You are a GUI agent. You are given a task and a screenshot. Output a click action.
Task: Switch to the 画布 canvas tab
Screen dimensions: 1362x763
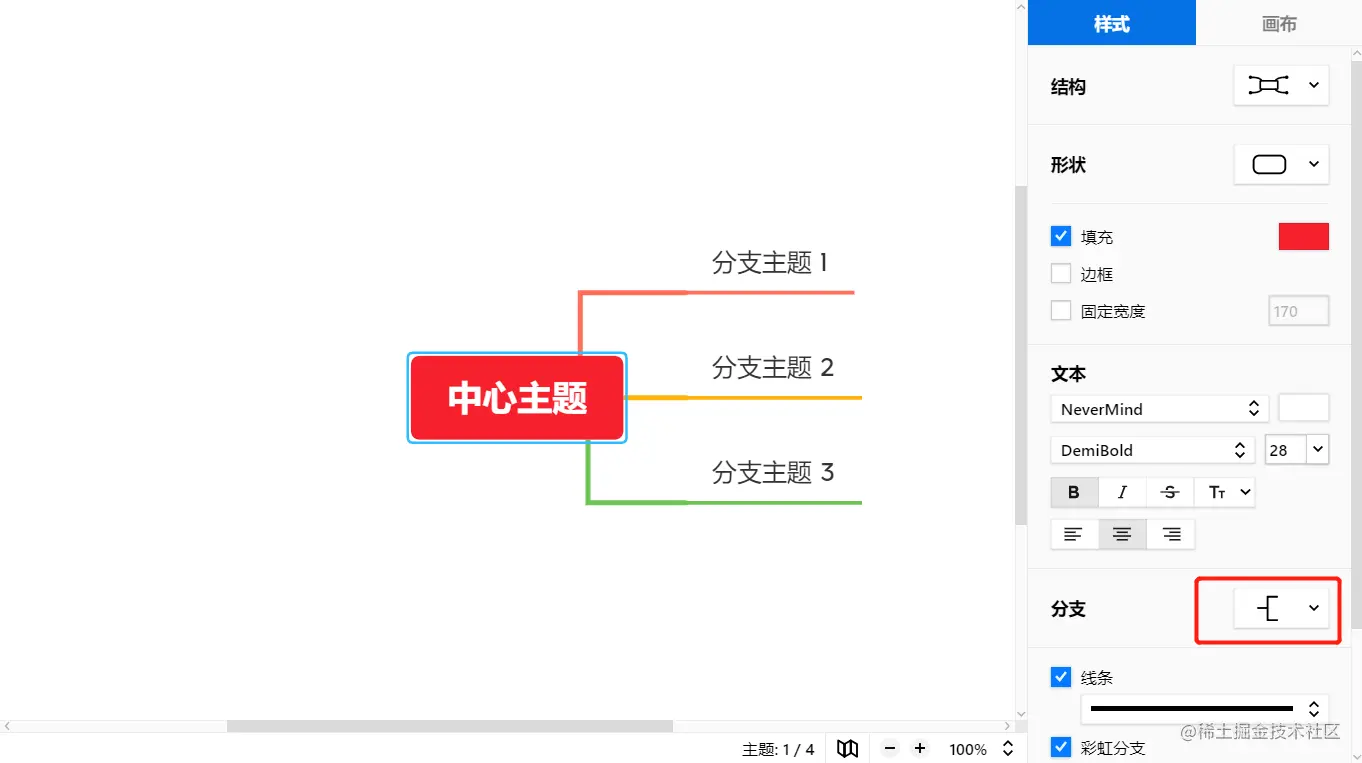(1279, 23)
